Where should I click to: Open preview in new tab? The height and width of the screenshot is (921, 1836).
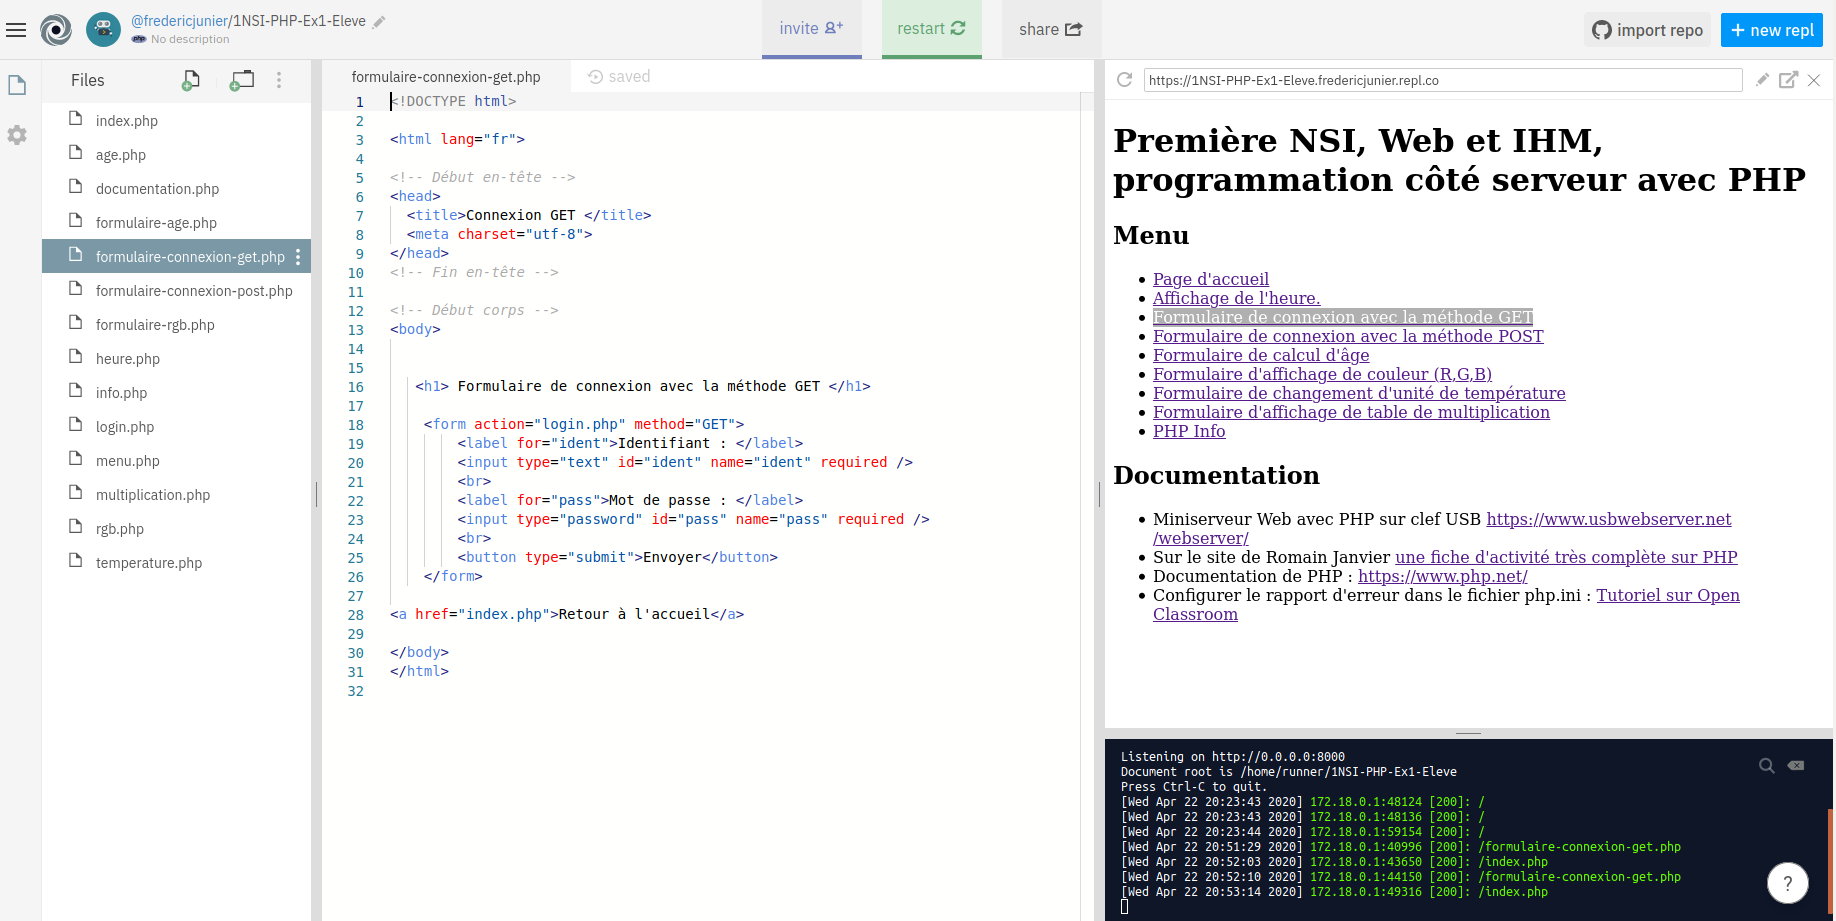(x=1788, y=80)
